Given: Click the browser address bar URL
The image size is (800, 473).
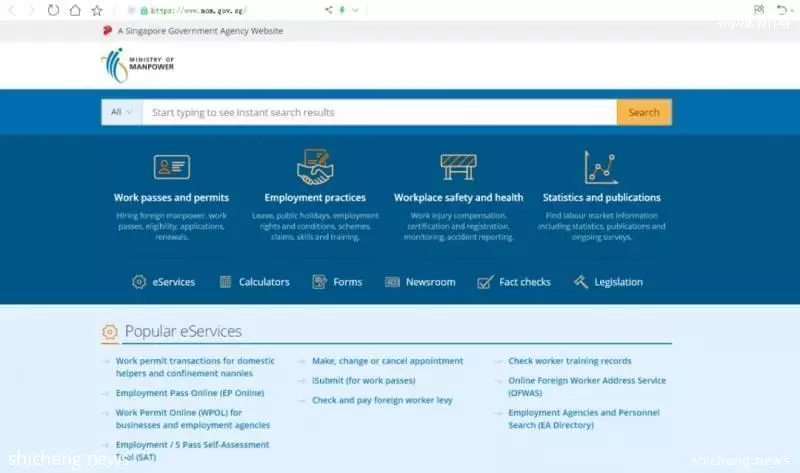Looking at the screenshot, I should pos(199,10).
